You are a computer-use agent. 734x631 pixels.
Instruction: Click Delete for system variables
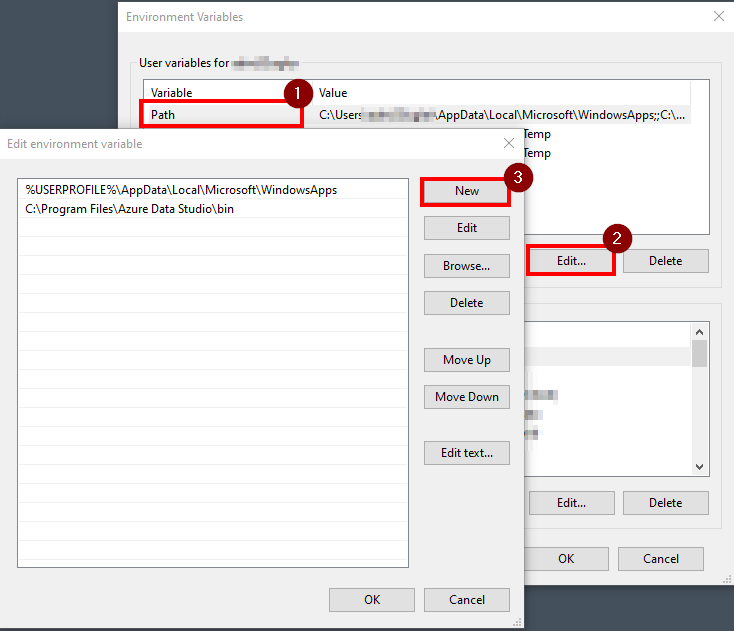[665, 503]
